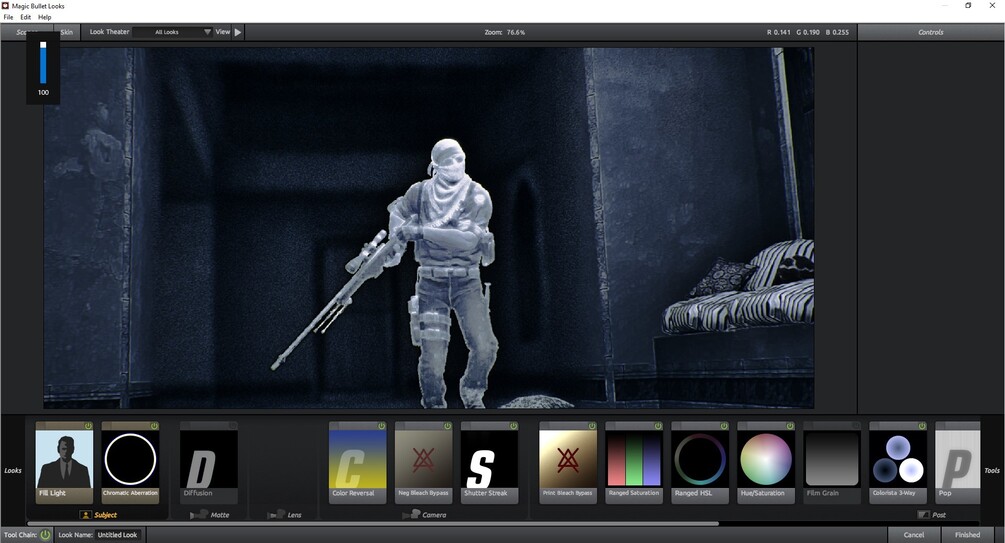Click the tool chain horizontal scrollbar

click(372, 524)
